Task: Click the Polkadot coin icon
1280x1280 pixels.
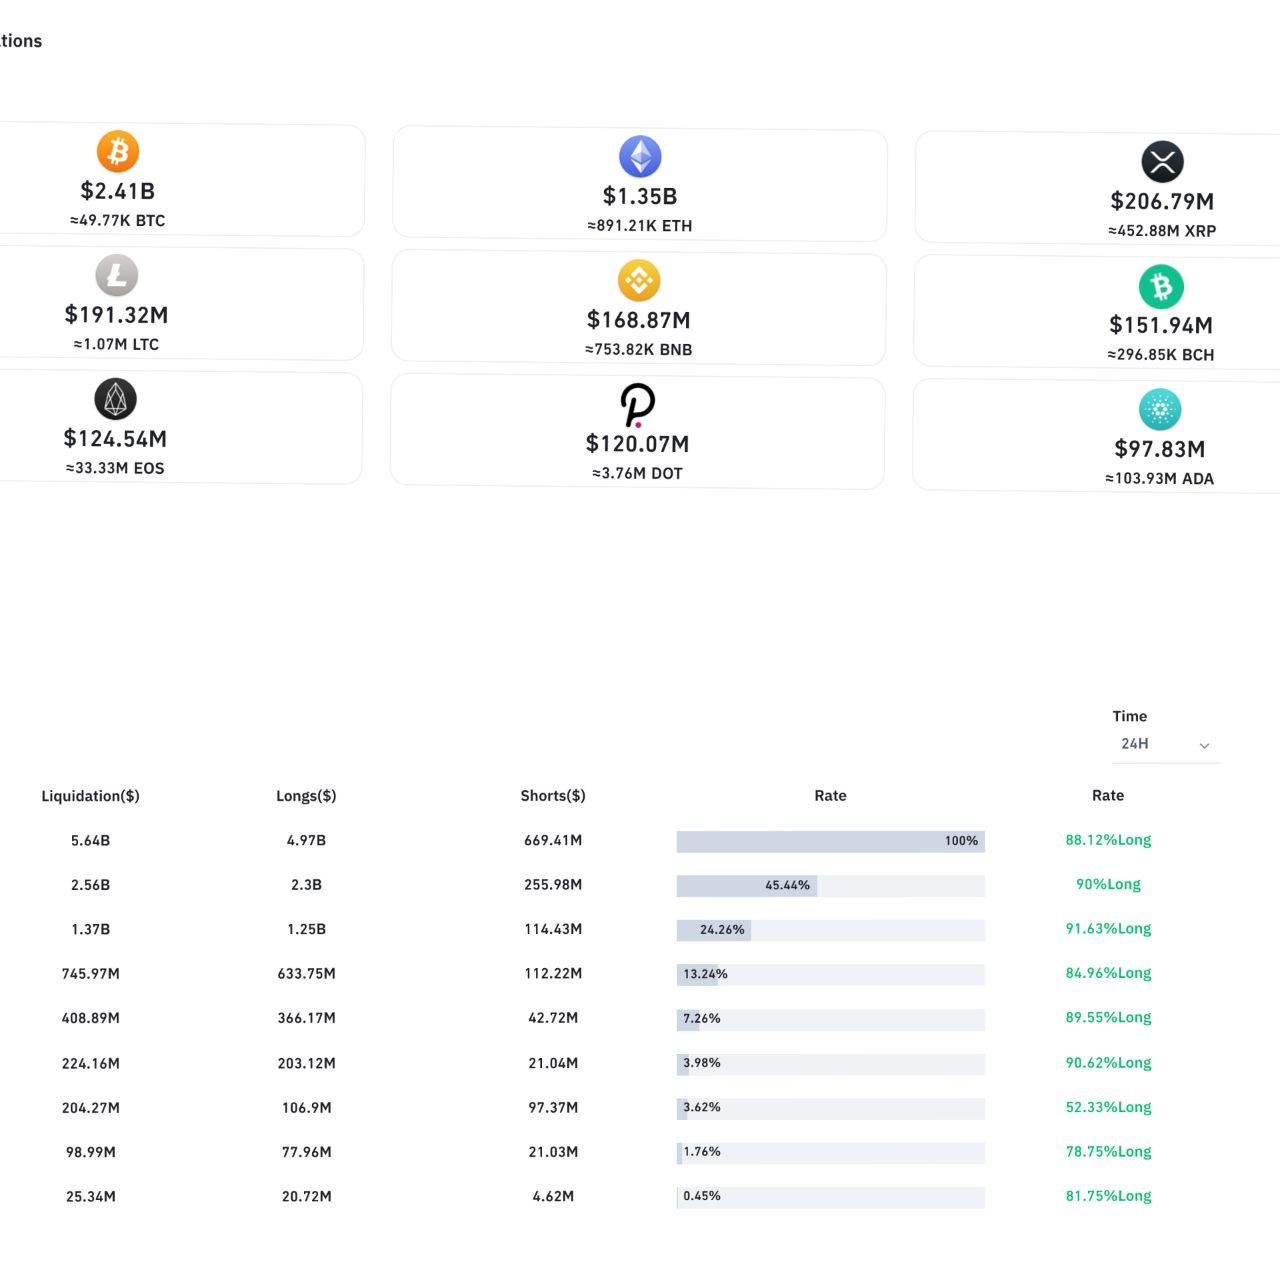Action: (638, 405)
